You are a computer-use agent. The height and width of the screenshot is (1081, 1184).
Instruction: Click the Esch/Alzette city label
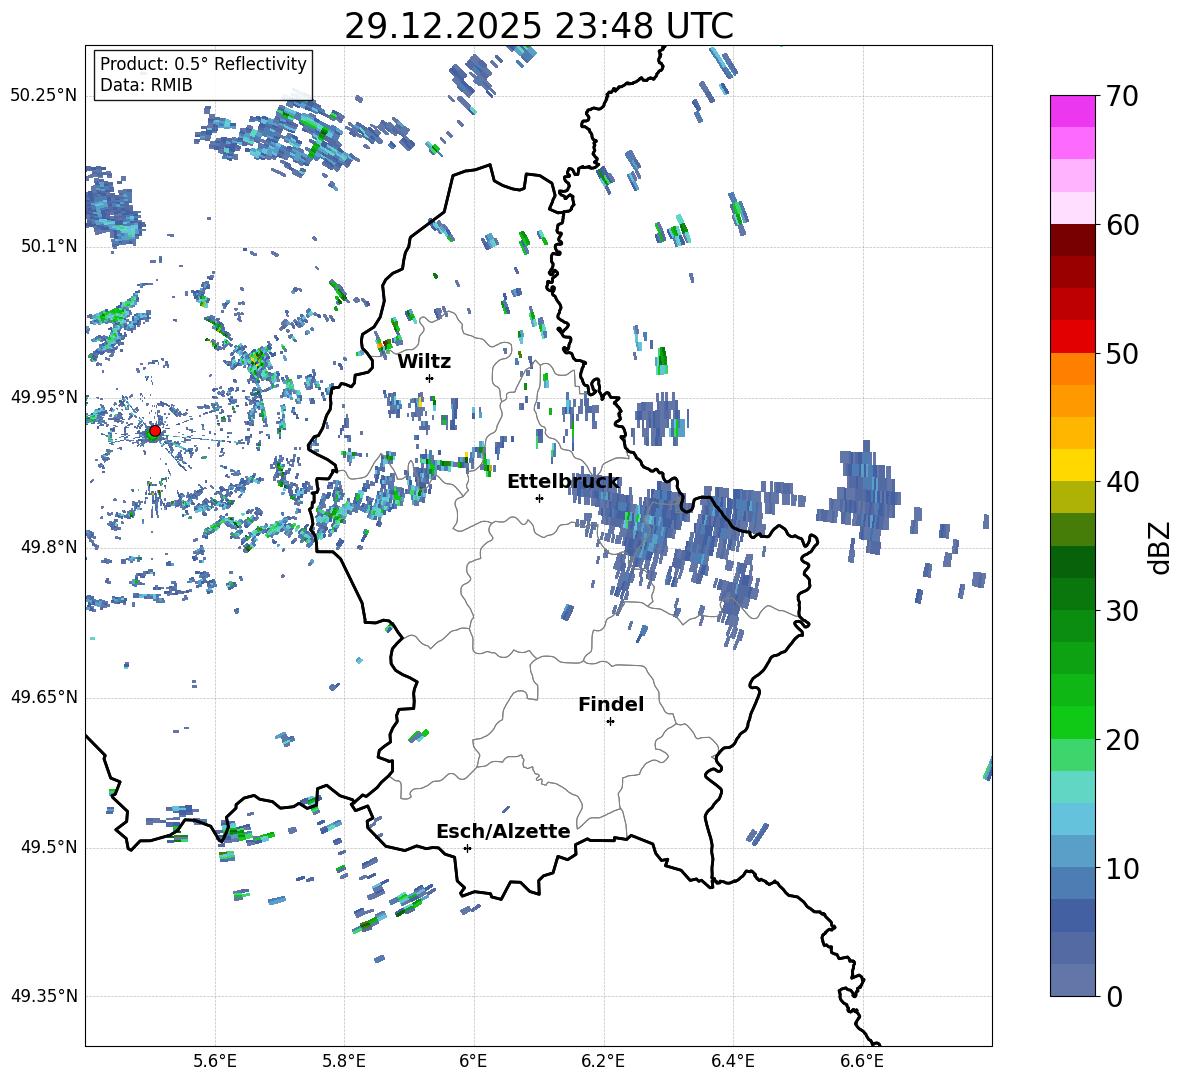[504, 831]
